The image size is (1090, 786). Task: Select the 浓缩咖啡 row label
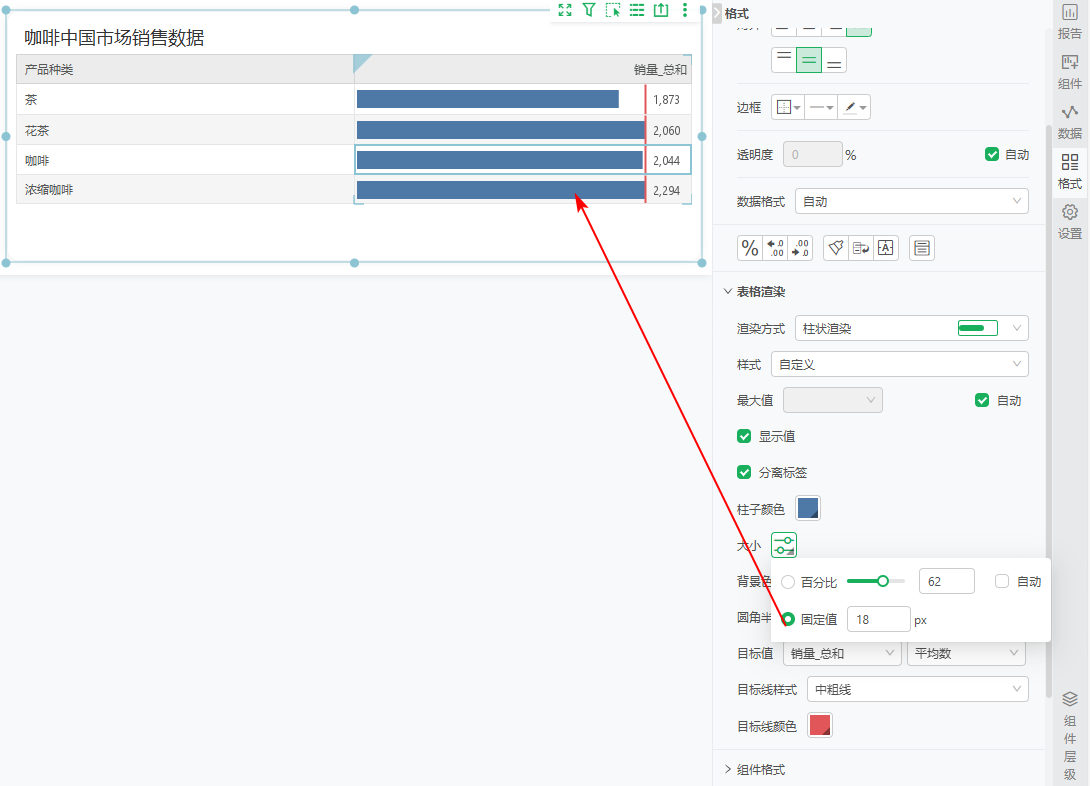[x=49, y=190]
